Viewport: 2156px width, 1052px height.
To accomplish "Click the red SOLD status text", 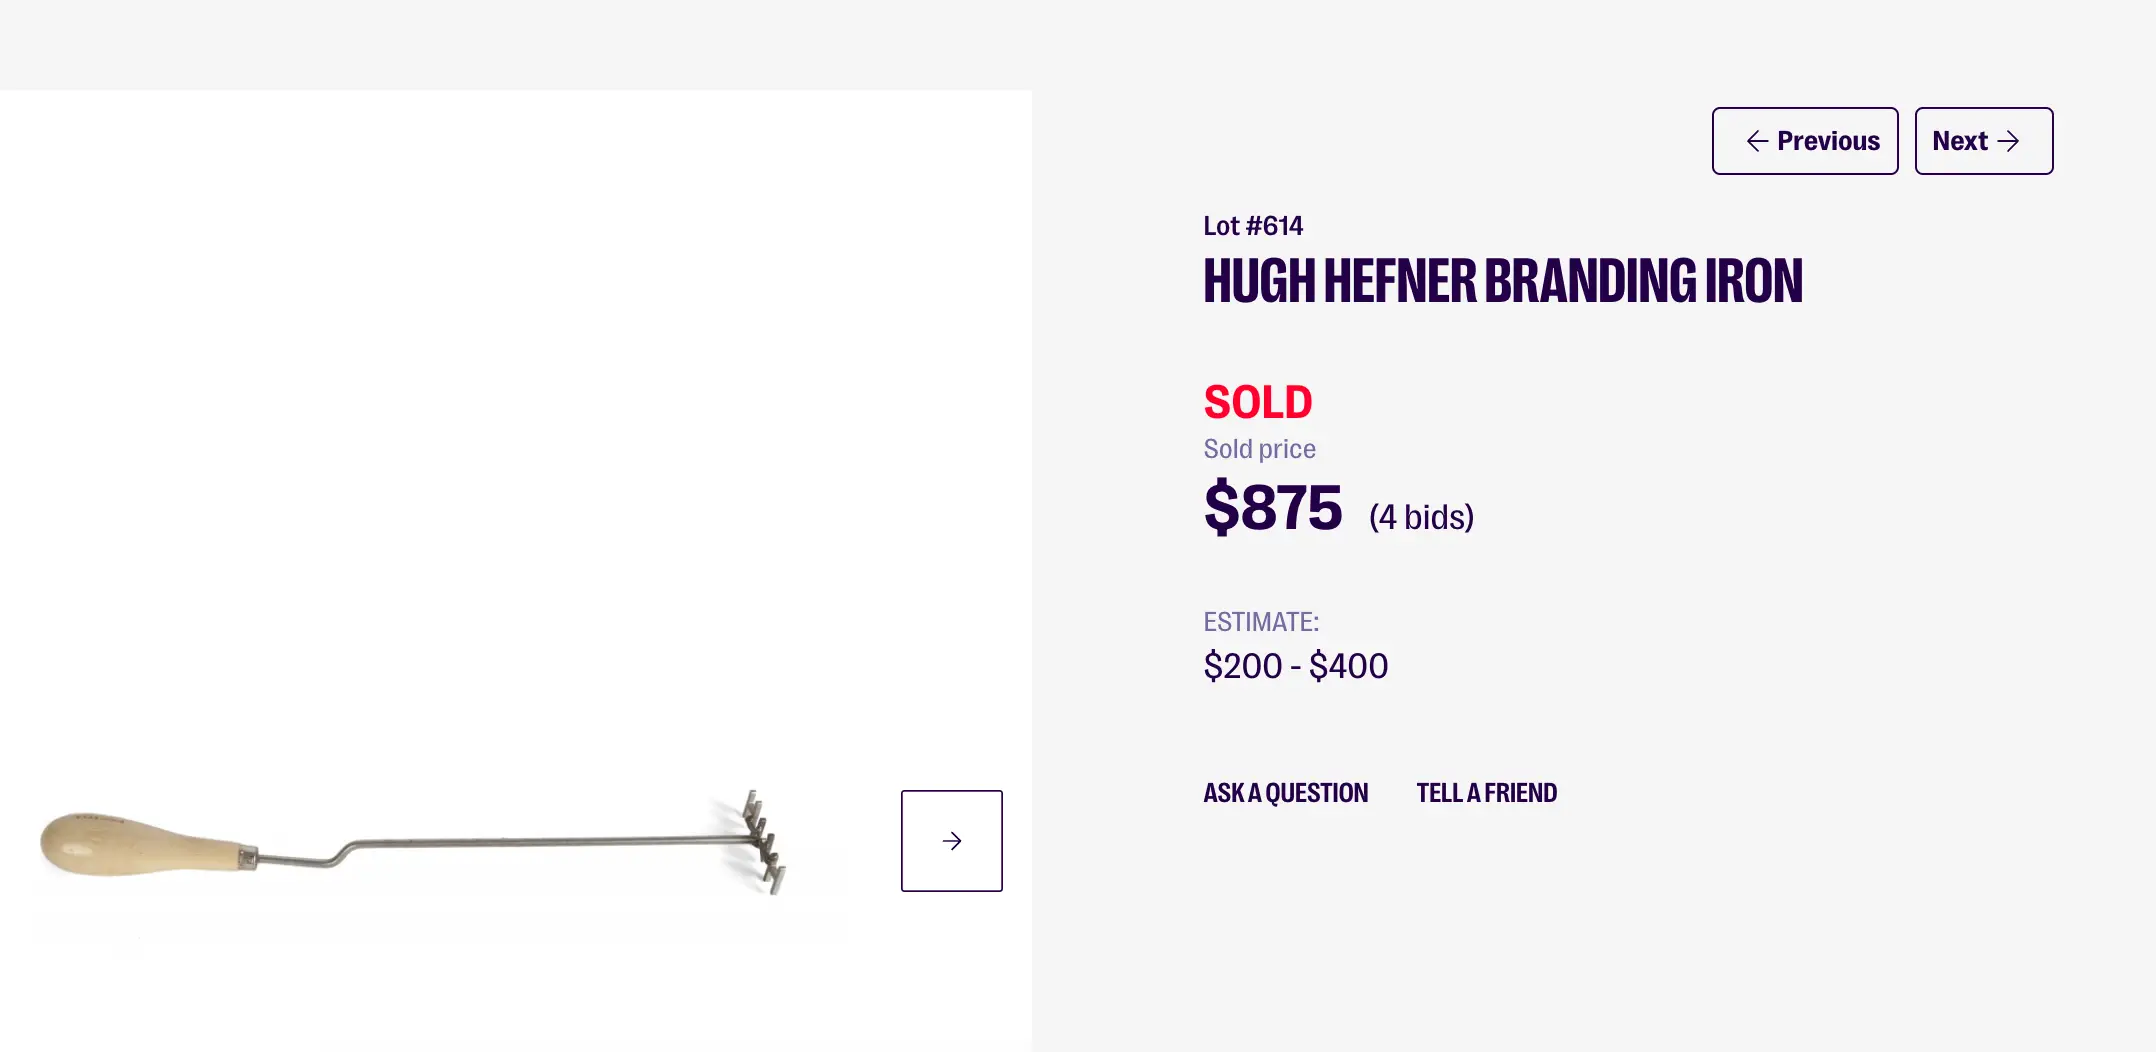I will click(1257, 402).
